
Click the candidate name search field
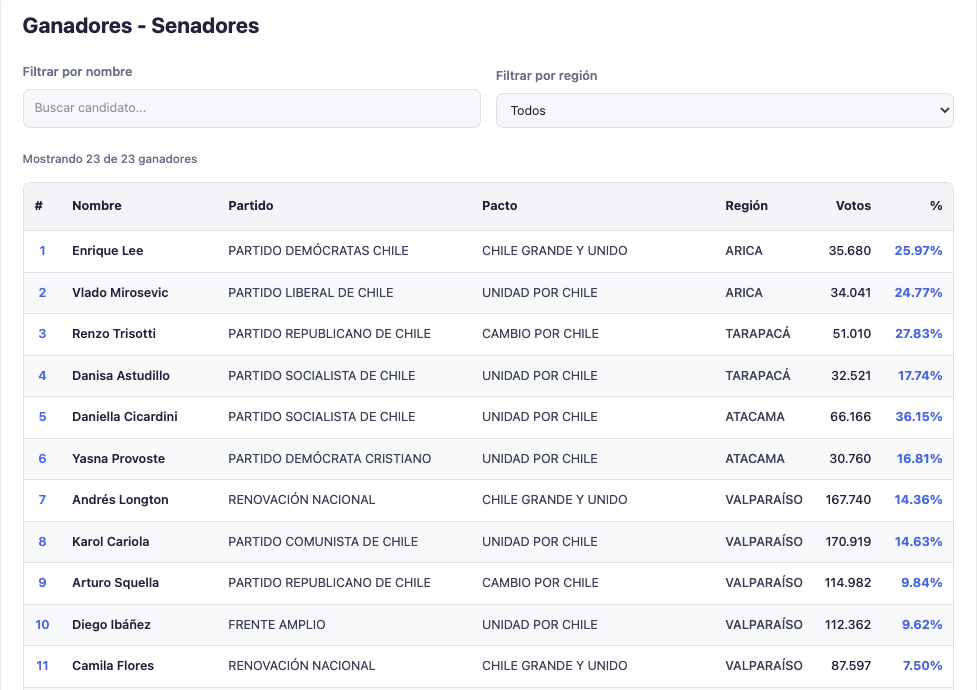[251, 108]
